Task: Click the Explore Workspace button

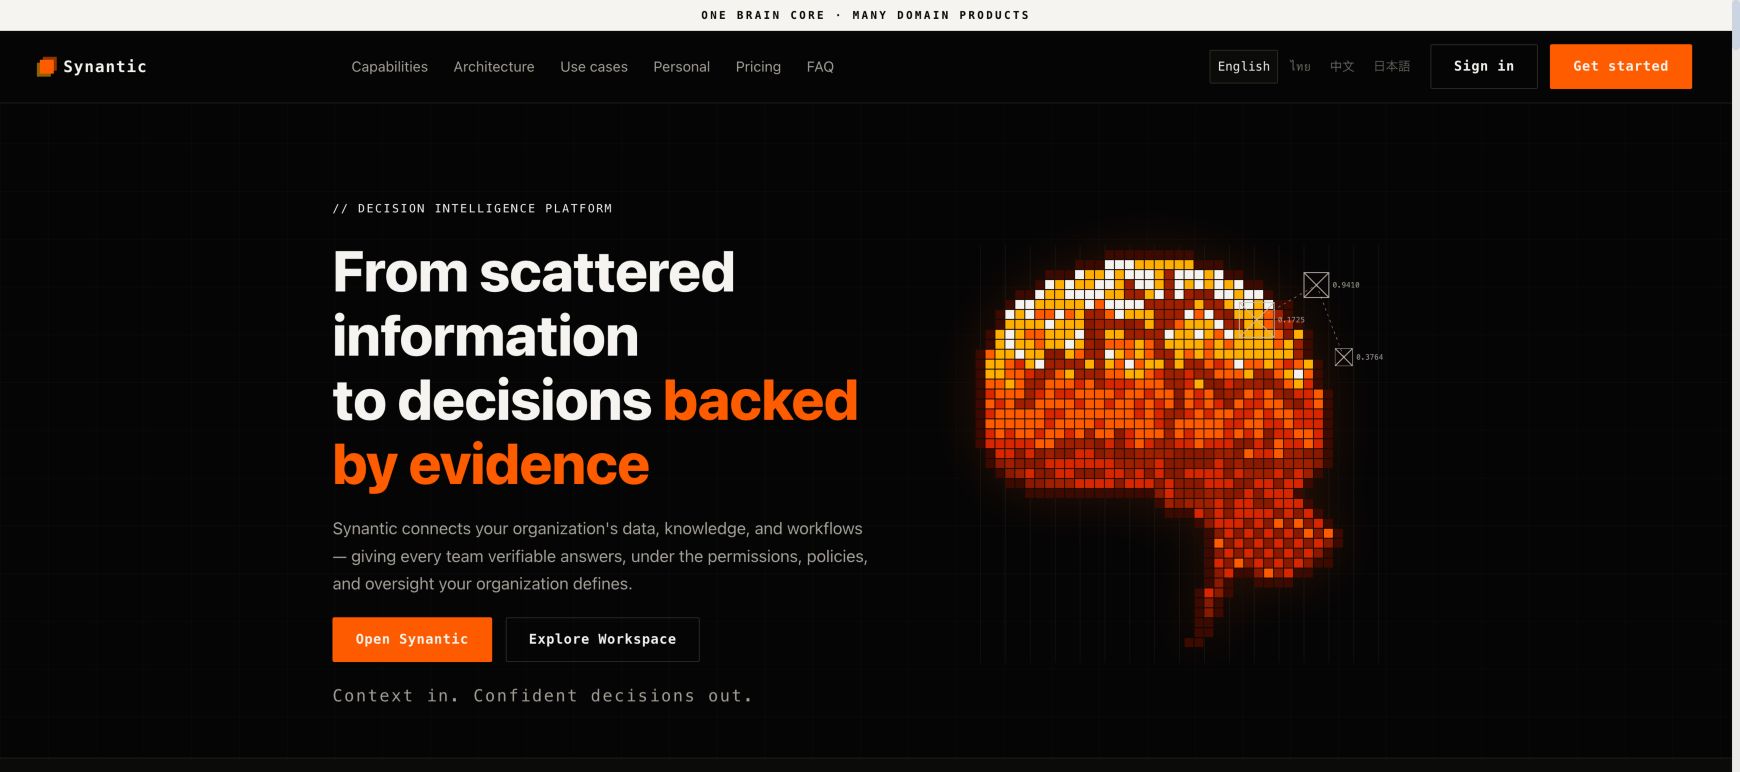Action: click(x=602, y=639)
